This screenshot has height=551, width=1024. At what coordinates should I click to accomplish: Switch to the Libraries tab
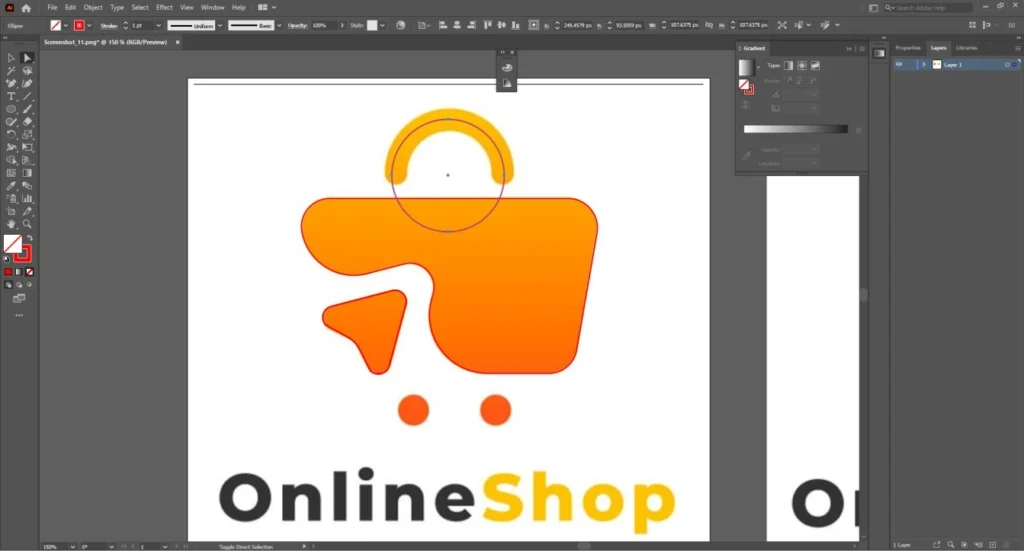click(x=967, y=48)
